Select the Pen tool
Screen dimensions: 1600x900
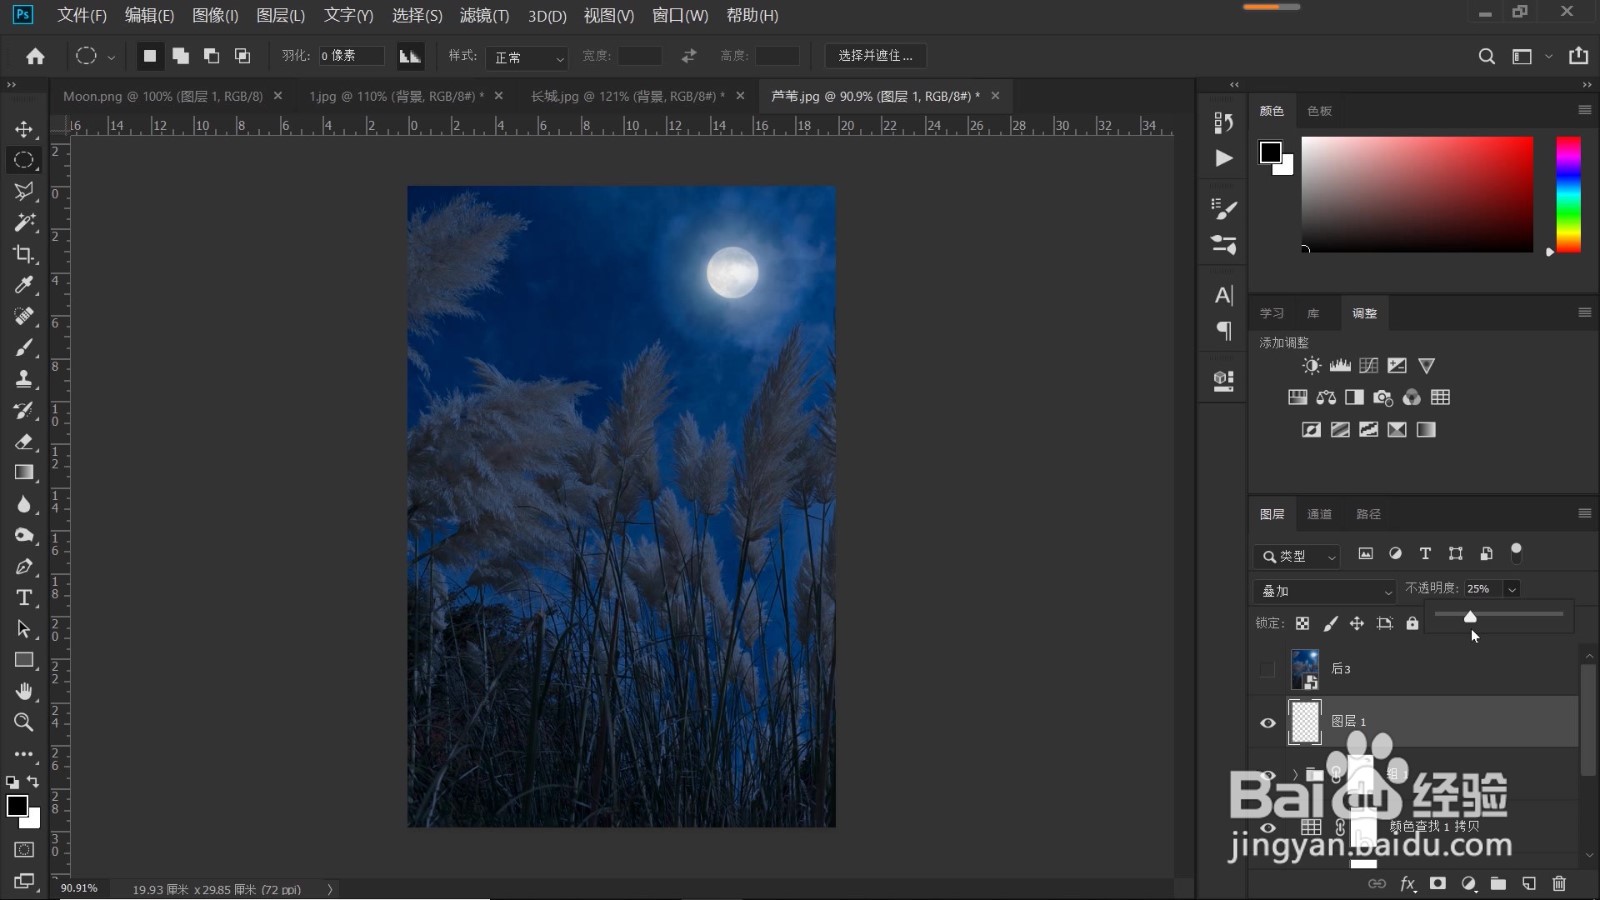24,566
